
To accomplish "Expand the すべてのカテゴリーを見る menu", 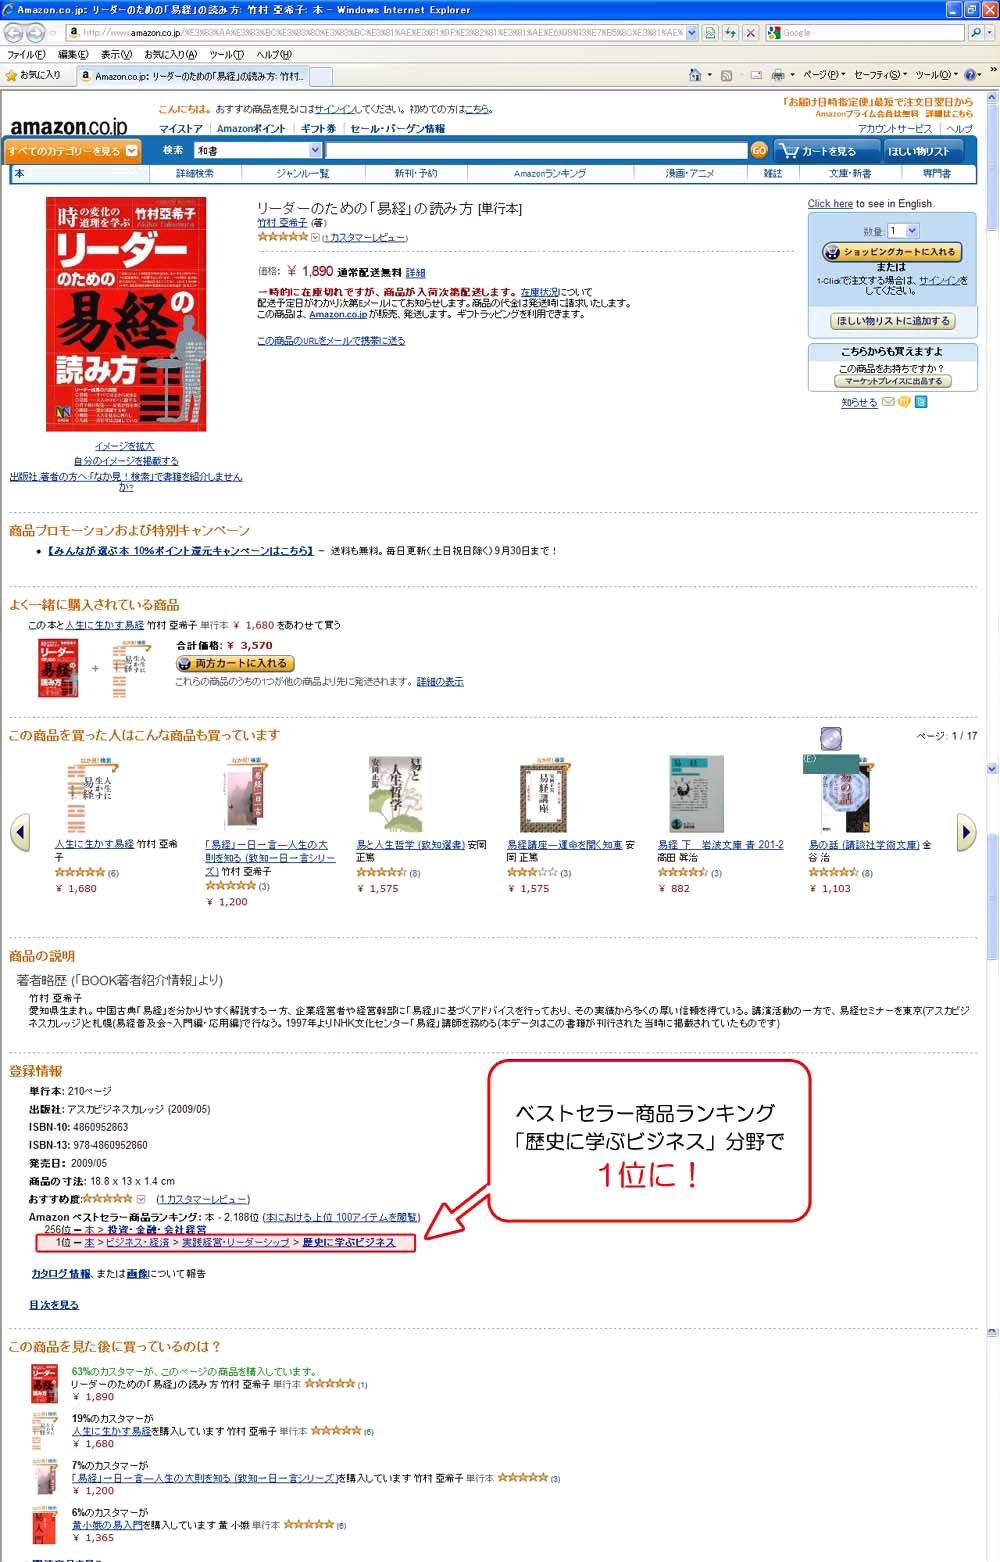I will click(x=70, y=151).
